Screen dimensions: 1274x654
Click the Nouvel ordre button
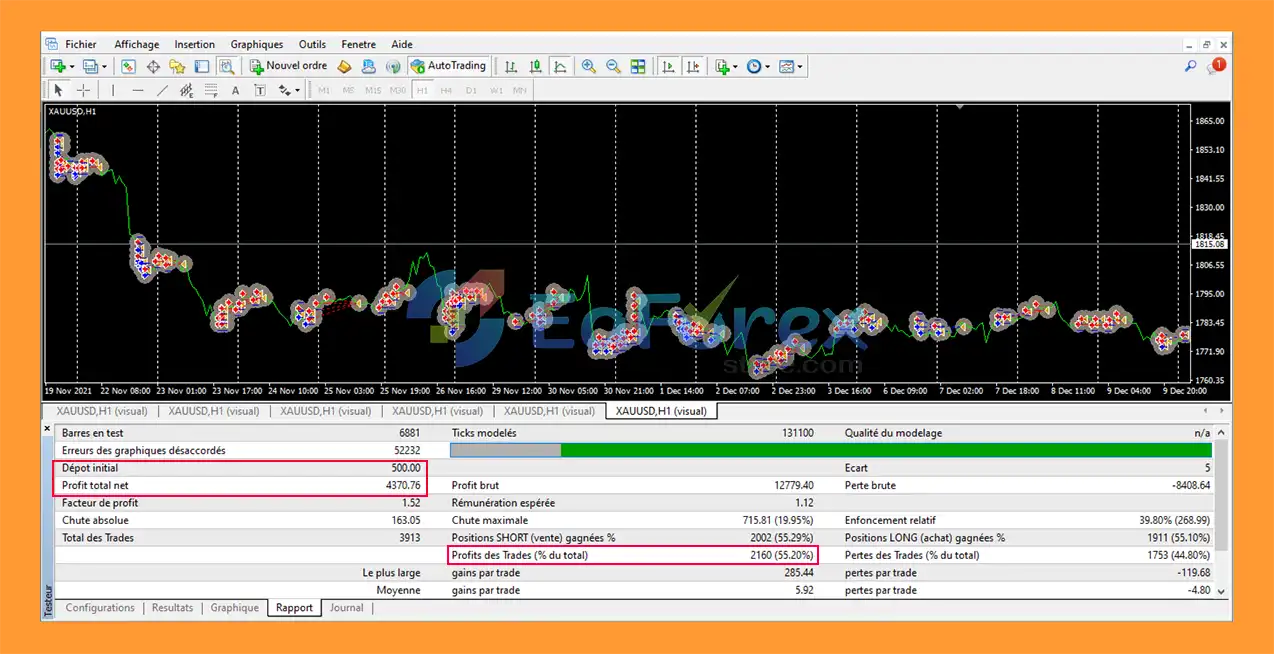tap(288, 67)
